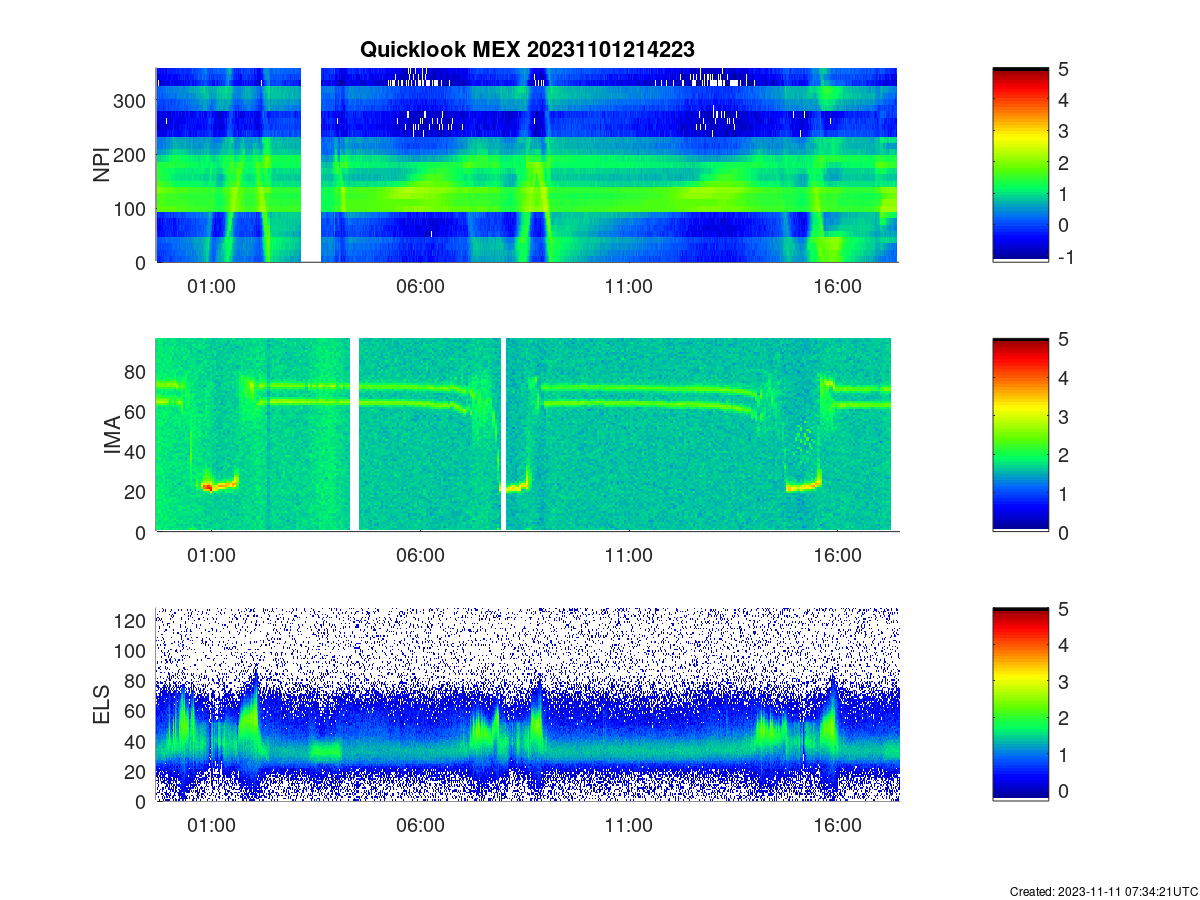Click the 'Created: 2023-11-11 07:34:21UTC' timestamp
1200x900 pixels.
[x=1103, y=891]
